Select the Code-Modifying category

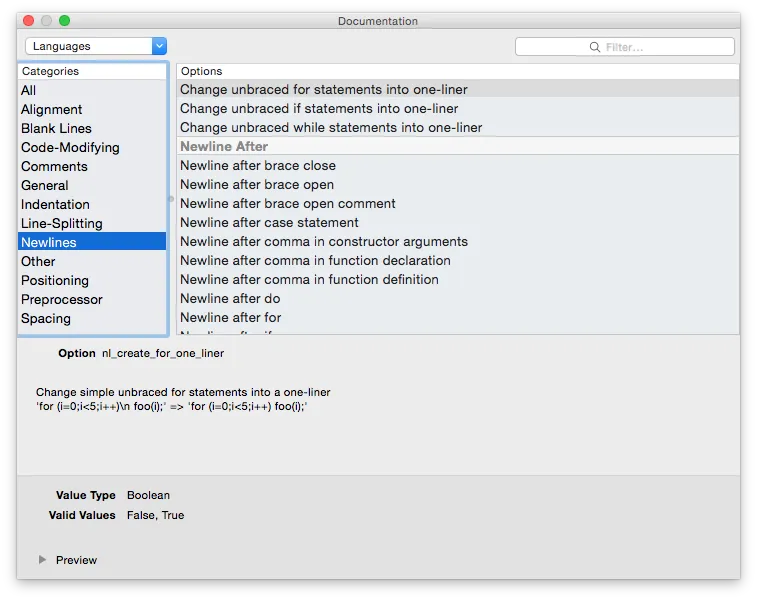[92, 147]
